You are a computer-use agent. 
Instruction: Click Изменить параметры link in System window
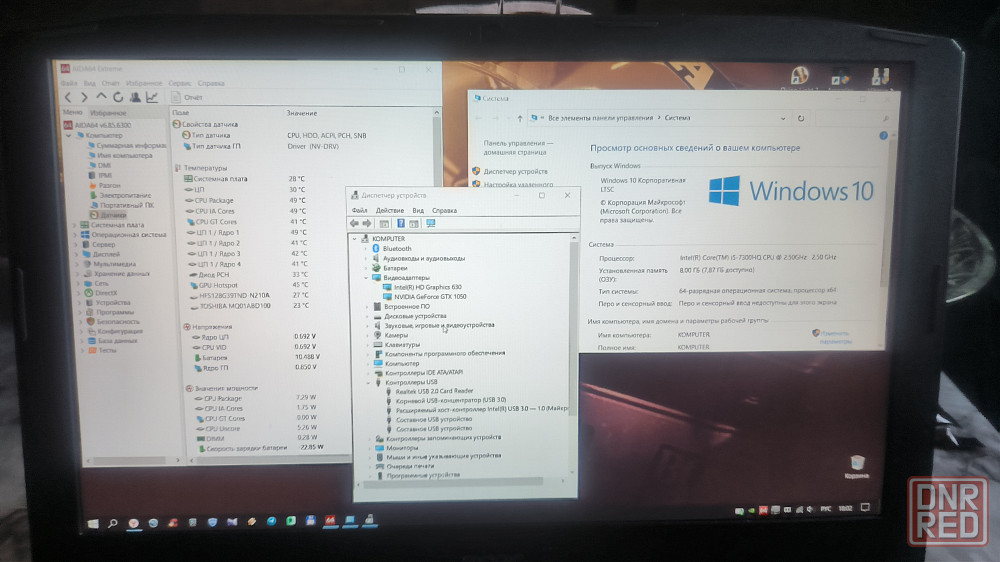click(x=832, y=337)
